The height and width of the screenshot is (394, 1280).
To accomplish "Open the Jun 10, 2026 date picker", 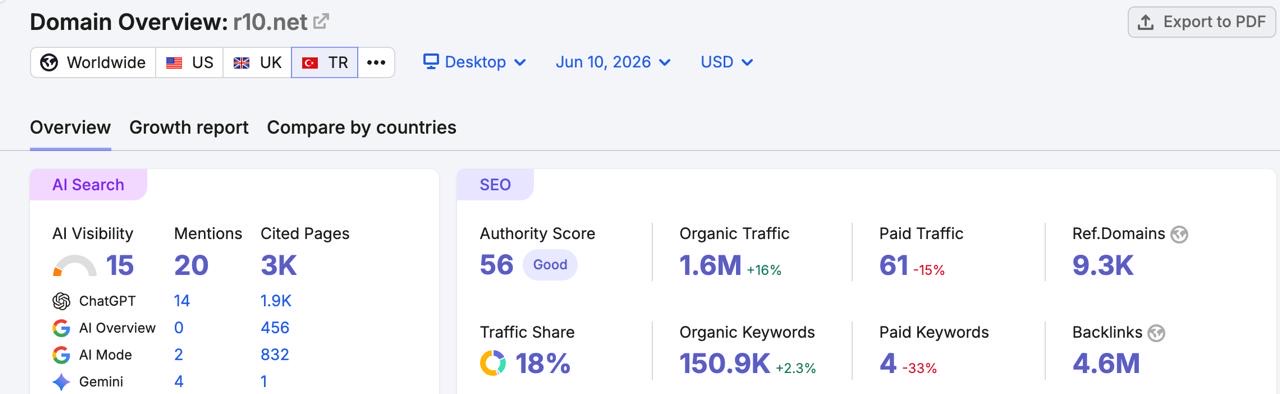I will 613,62.
